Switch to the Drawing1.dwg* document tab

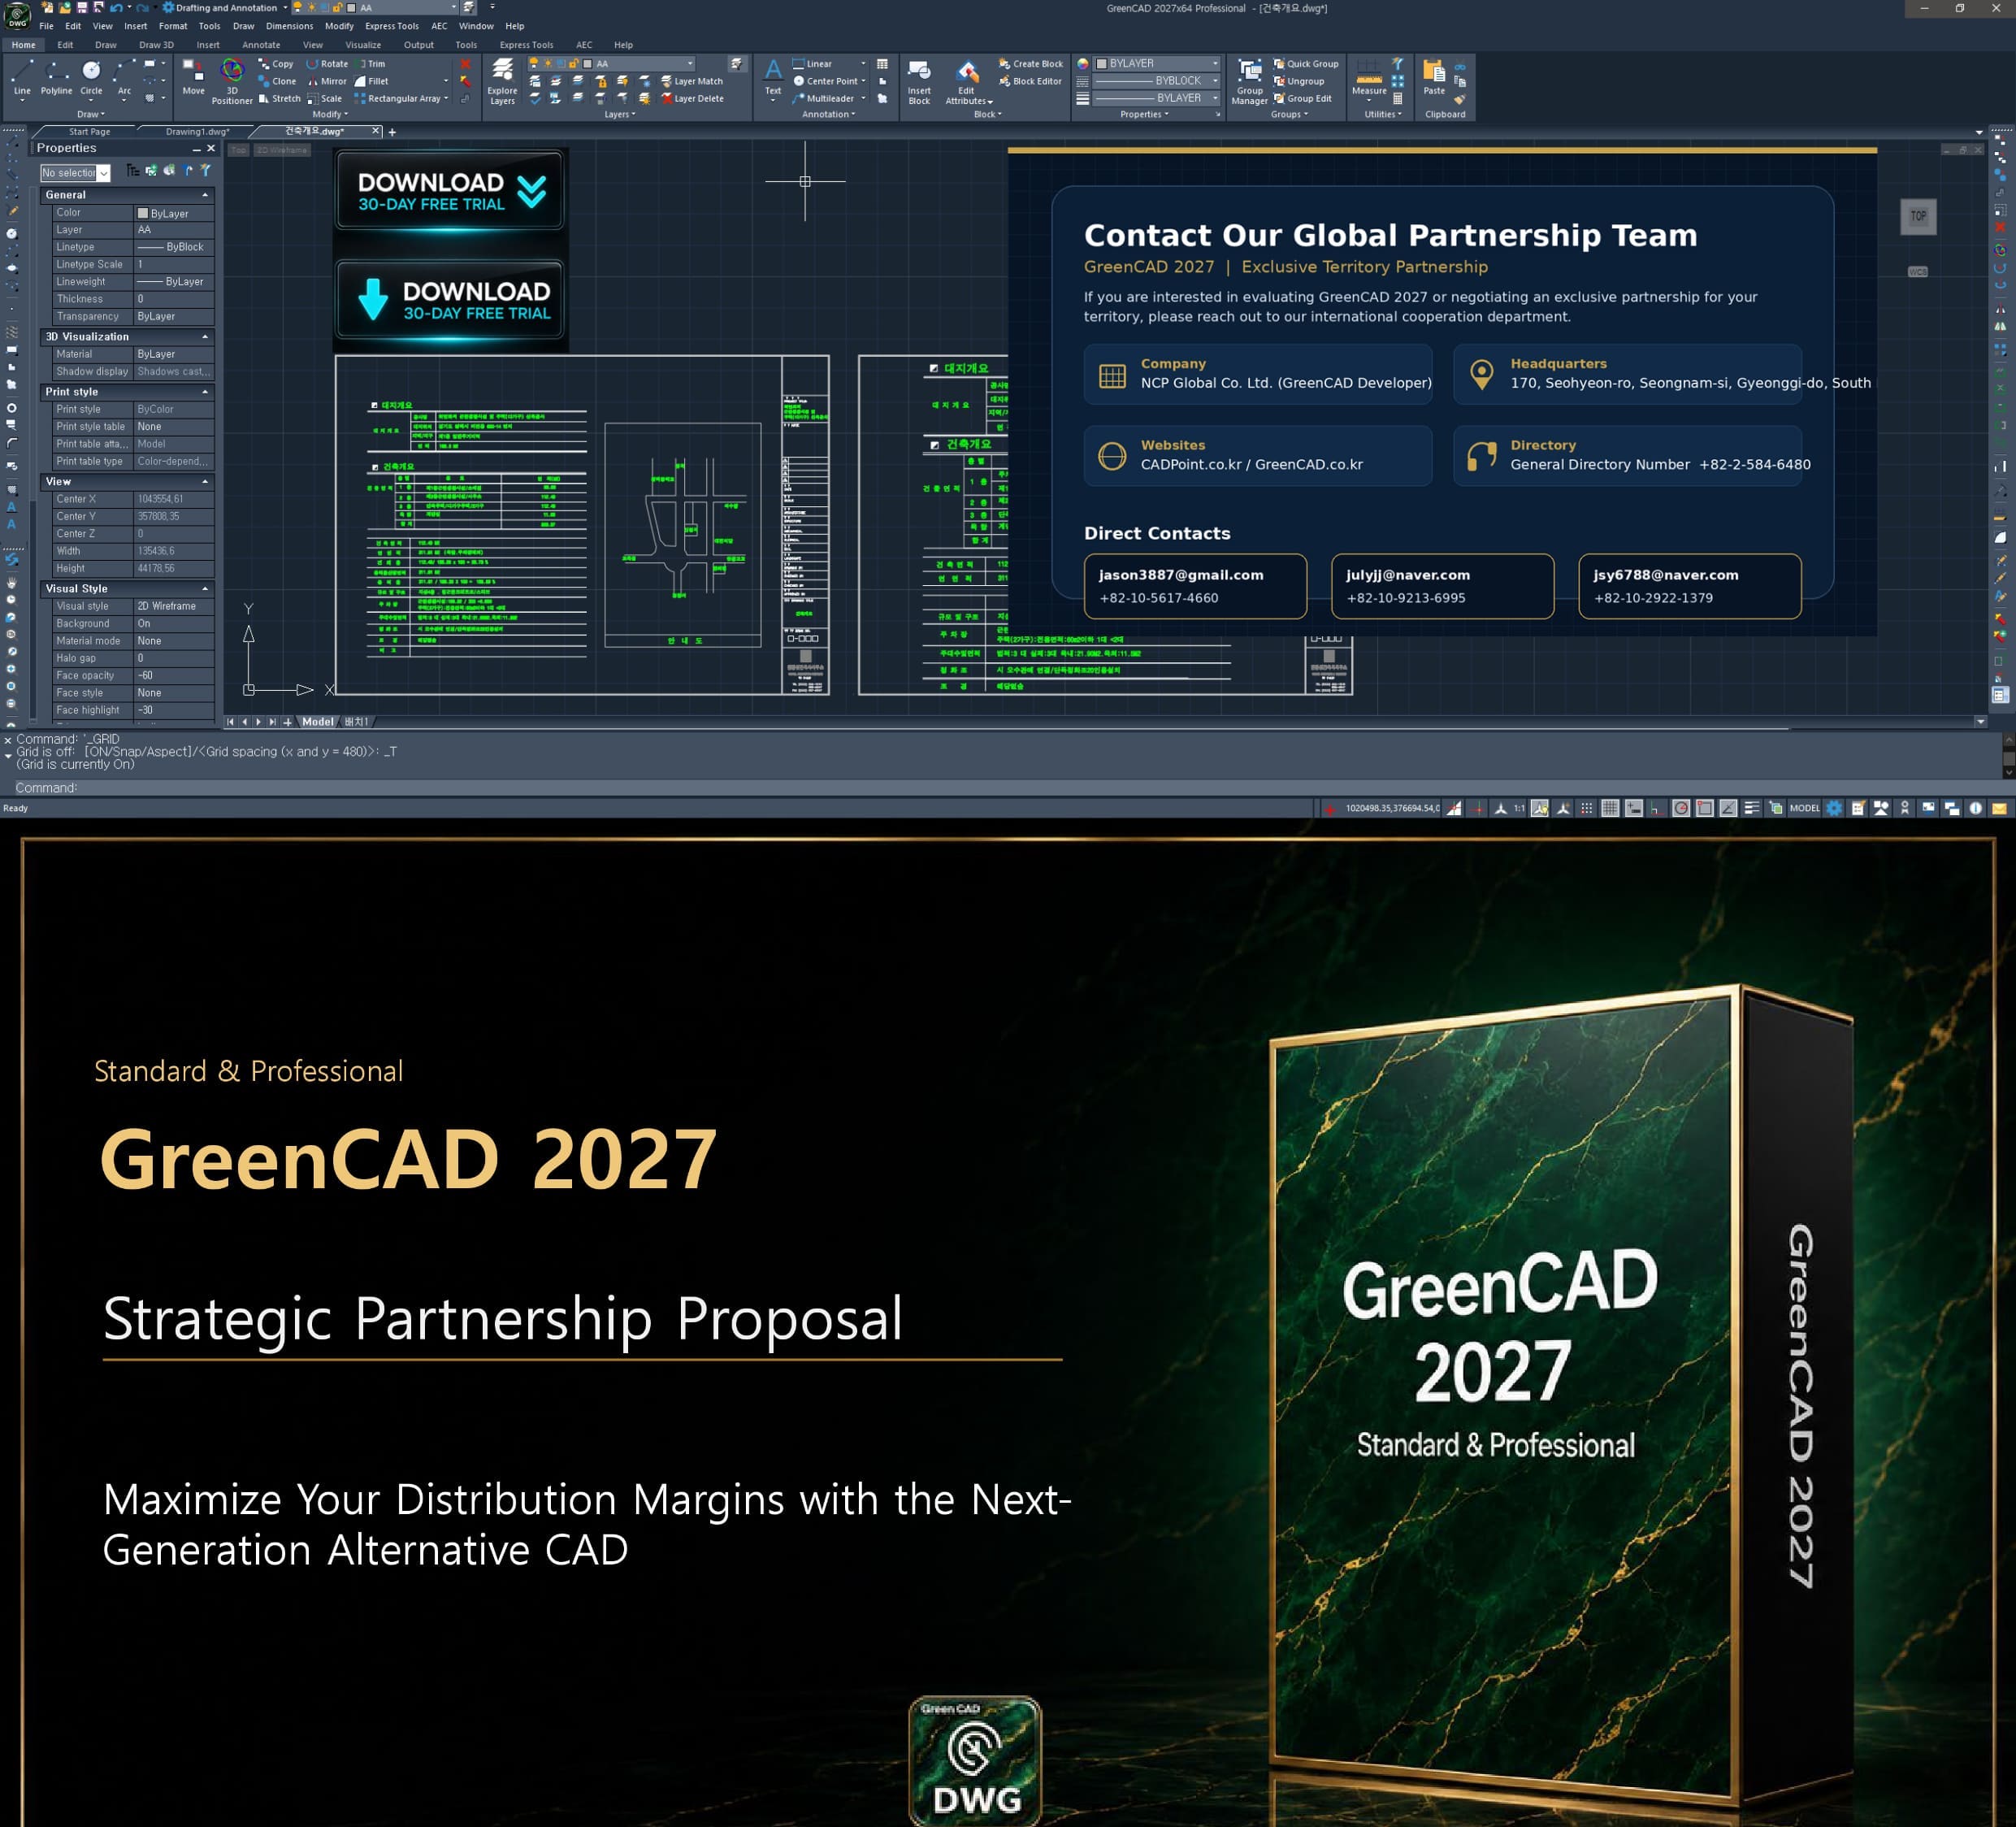coord(197,132)
